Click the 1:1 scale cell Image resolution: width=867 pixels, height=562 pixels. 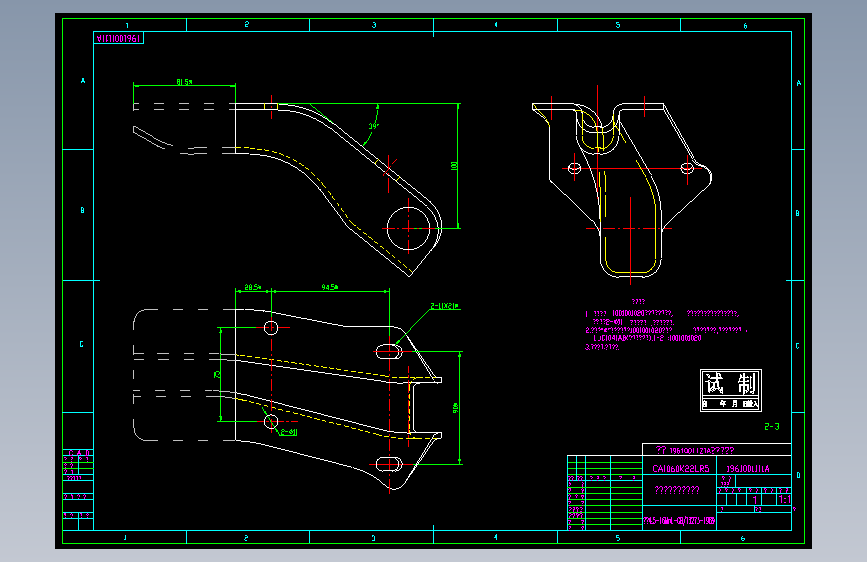784,499
